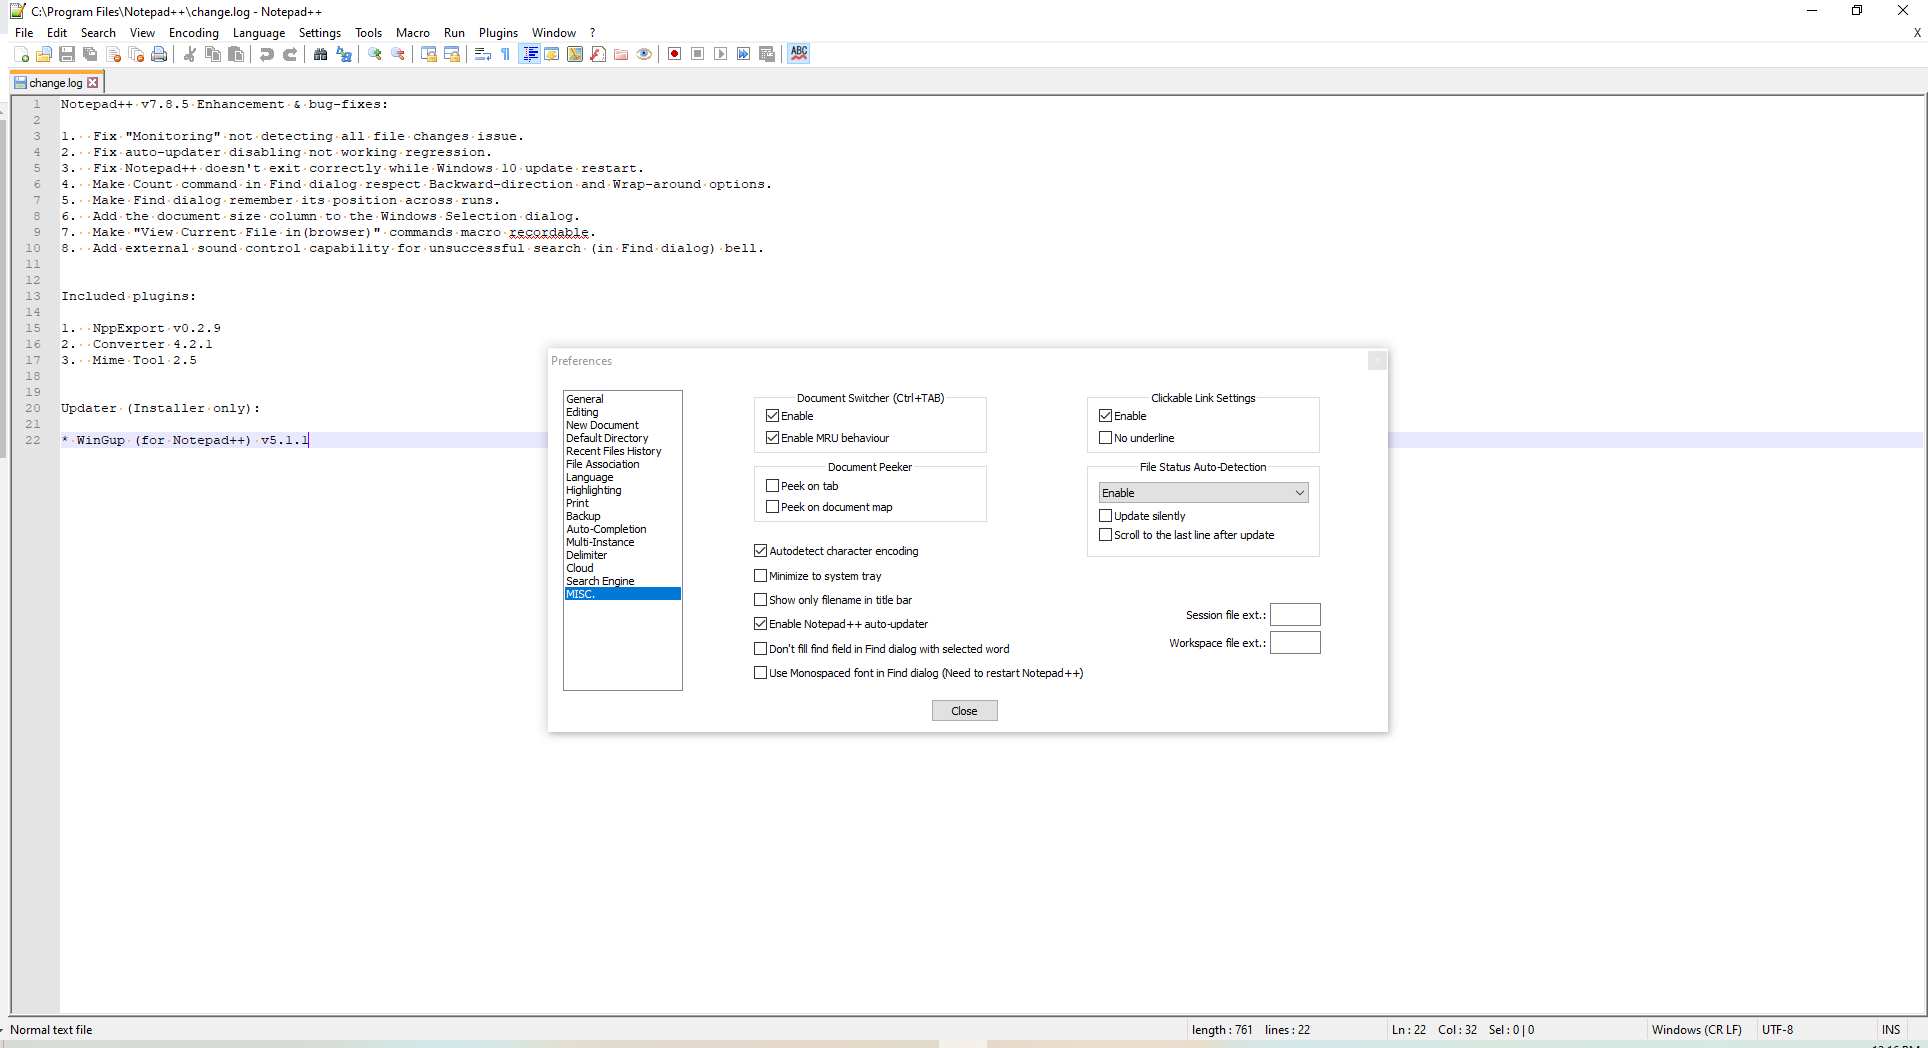The image size is (1928, 1048).
Task: Click the Copy toolbar icon
Action: pyautogui.click(x=212, y=54)
